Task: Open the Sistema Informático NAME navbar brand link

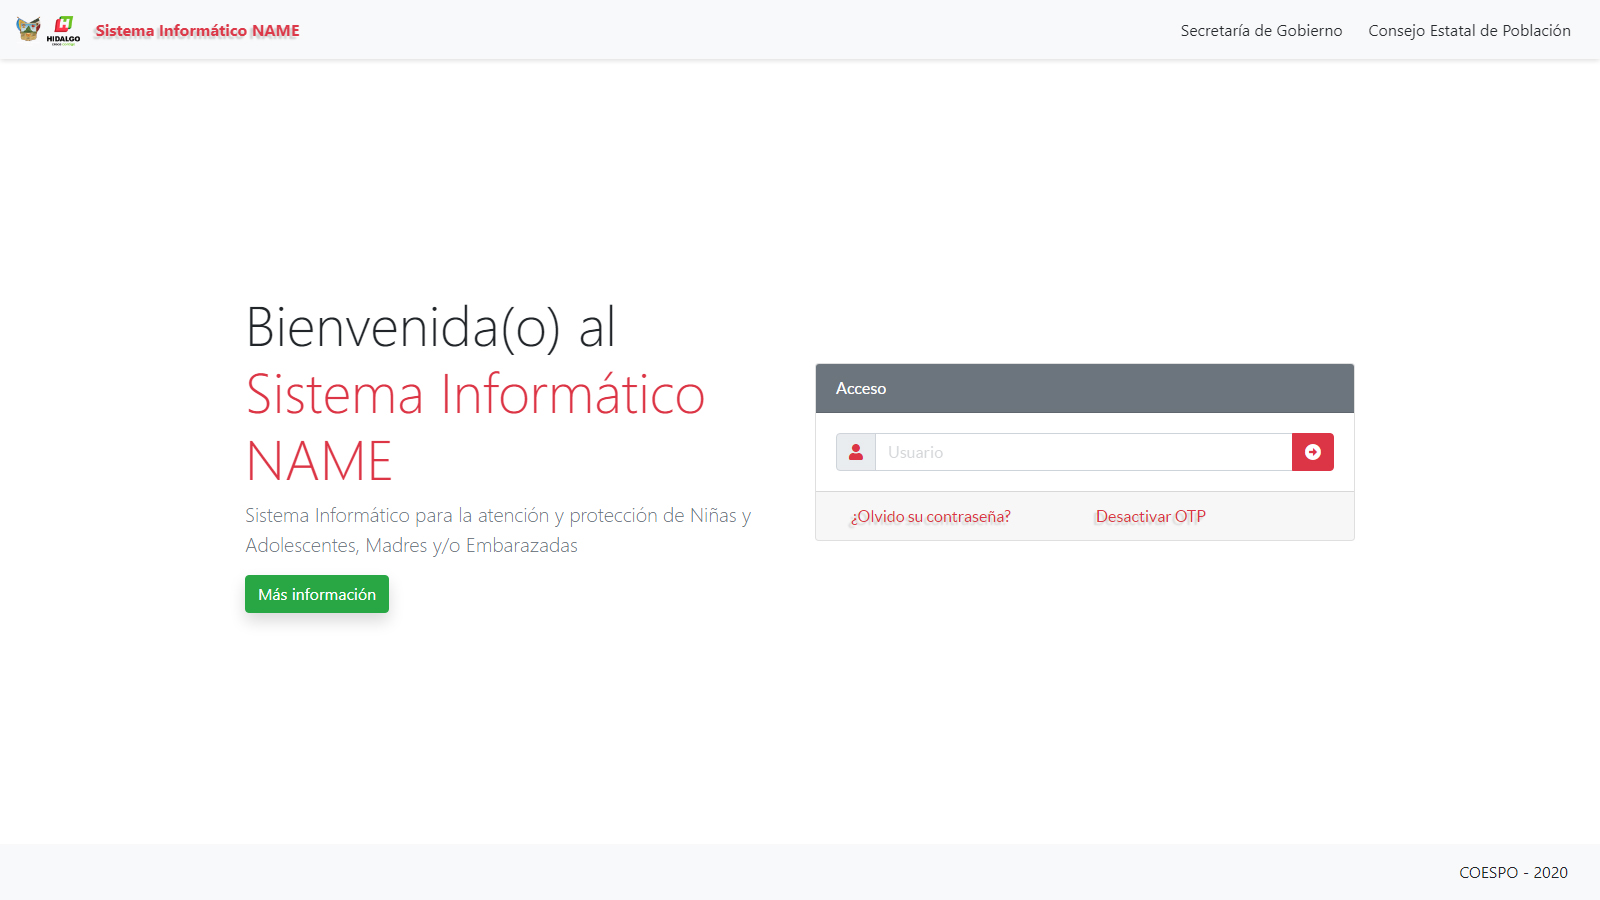Action: [x=197, y=31]
